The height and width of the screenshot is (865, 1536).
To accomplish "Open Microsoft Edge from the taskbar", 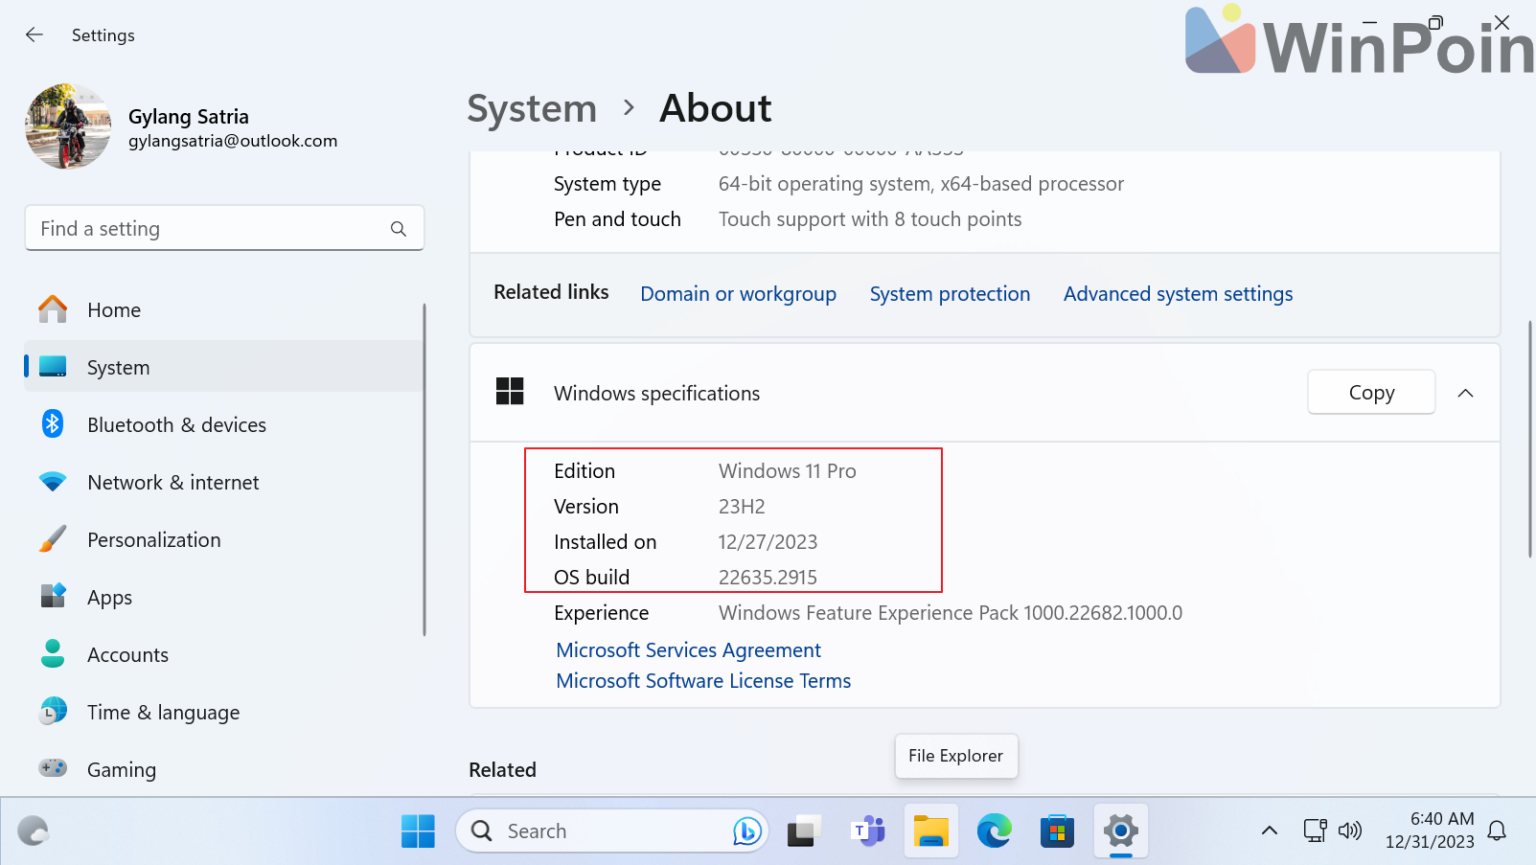I will pos(994,830).
